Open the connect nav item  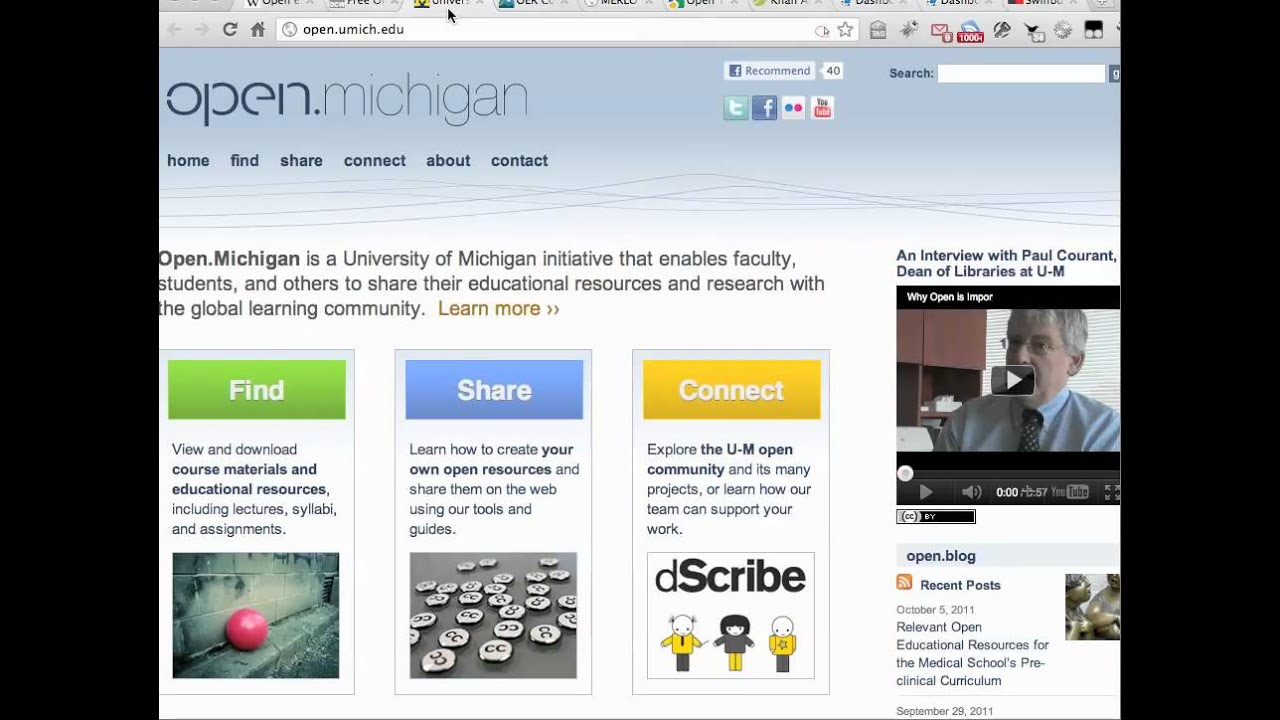coord(375,160)
